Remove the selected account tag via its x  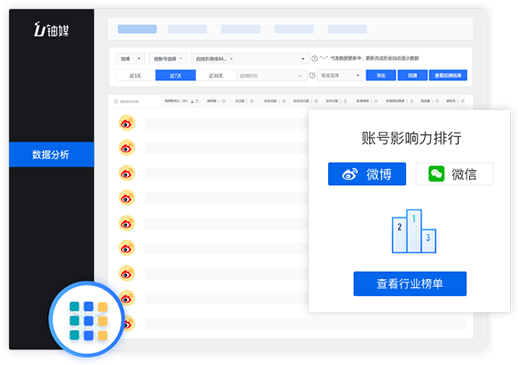tap(231, 59)
